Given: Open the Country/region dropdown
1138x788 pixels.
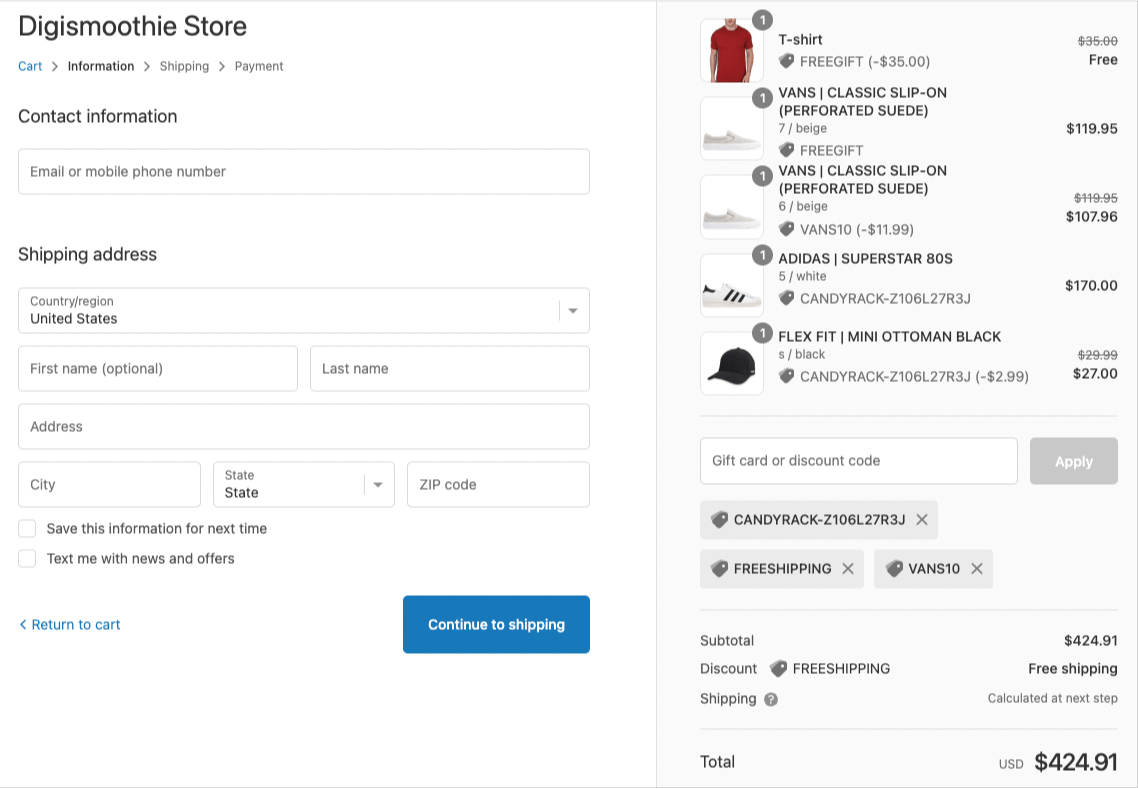Looking at the screenshot, I should click(303, 311).
